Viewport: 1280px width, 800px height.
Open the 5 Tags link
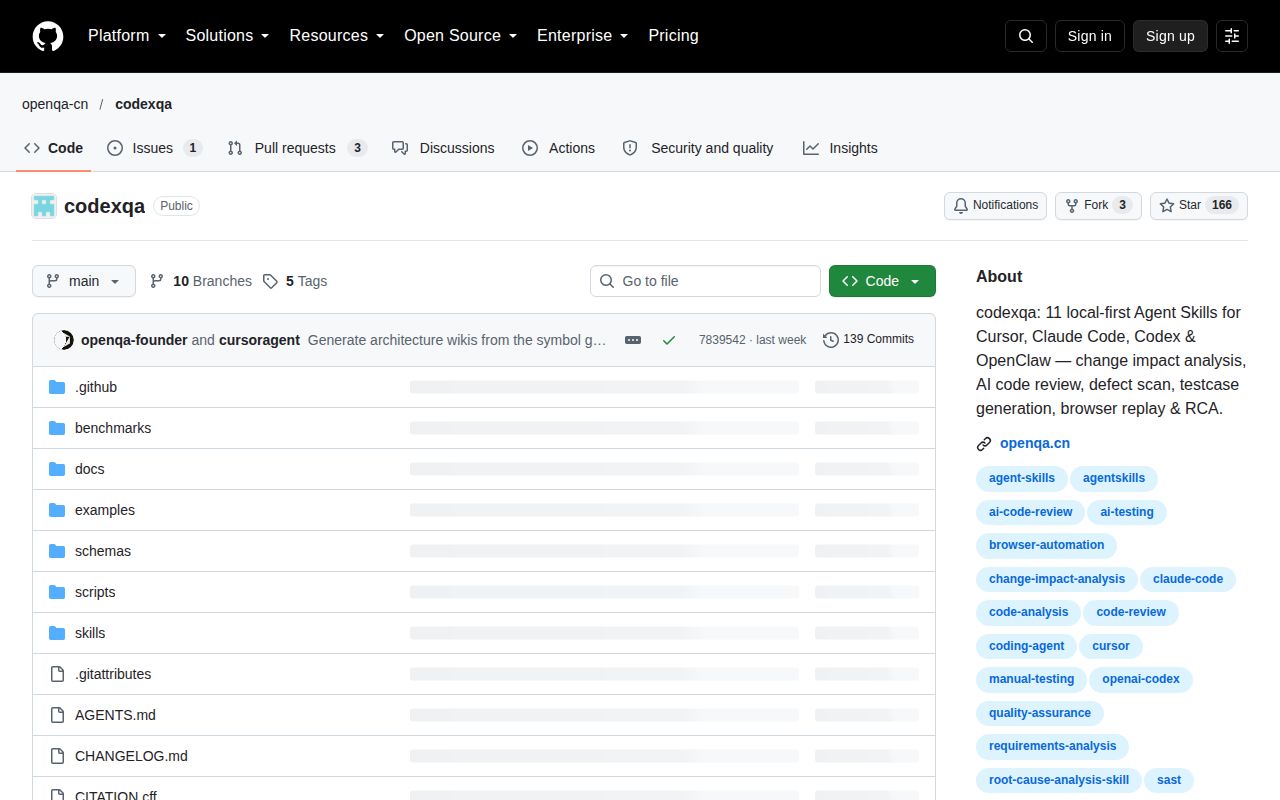pos(295,281)
